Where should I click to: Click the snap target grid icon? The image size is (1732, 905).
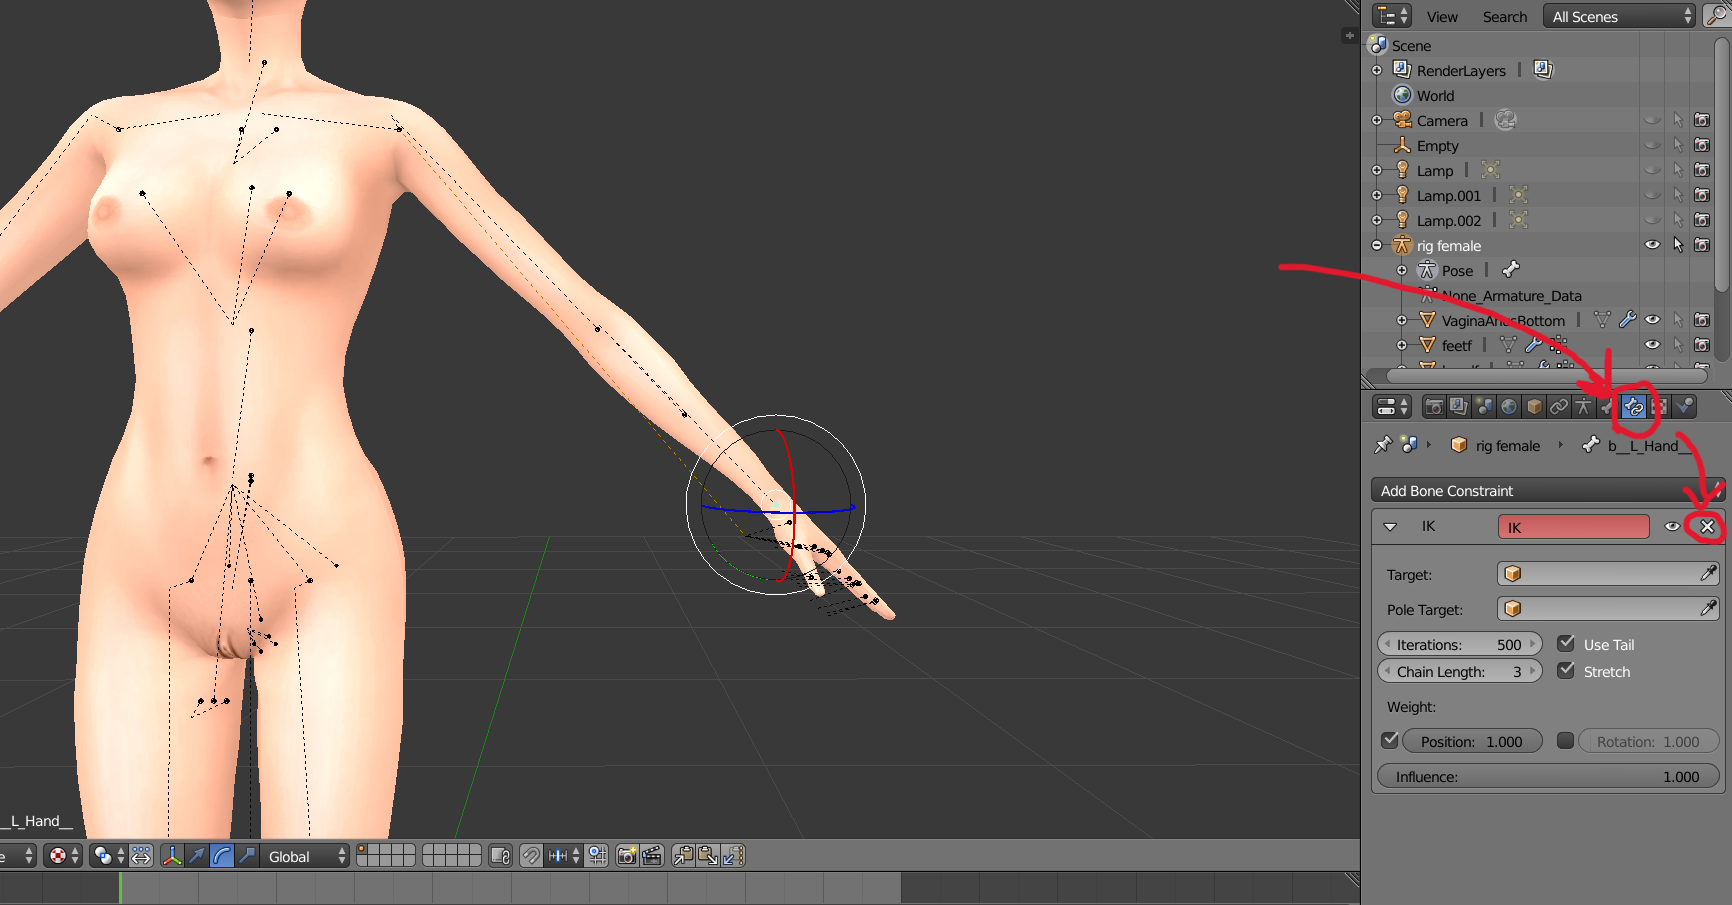coord(598,856)
